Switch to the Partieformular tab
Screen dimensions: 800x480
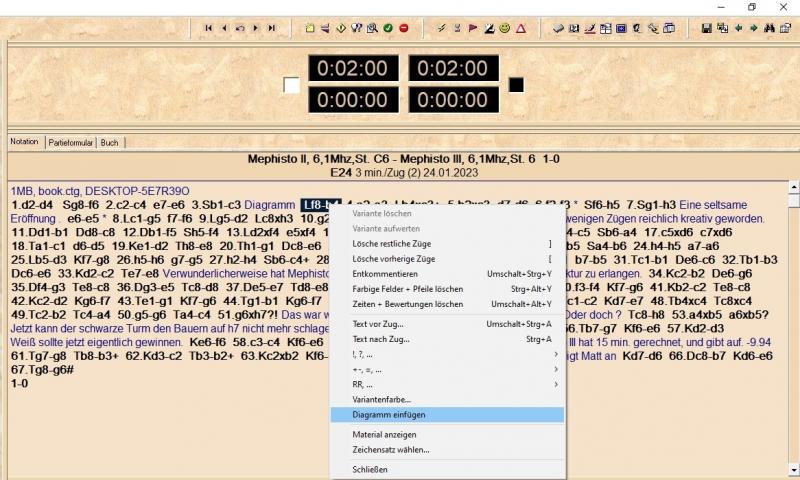coord(70,143)
